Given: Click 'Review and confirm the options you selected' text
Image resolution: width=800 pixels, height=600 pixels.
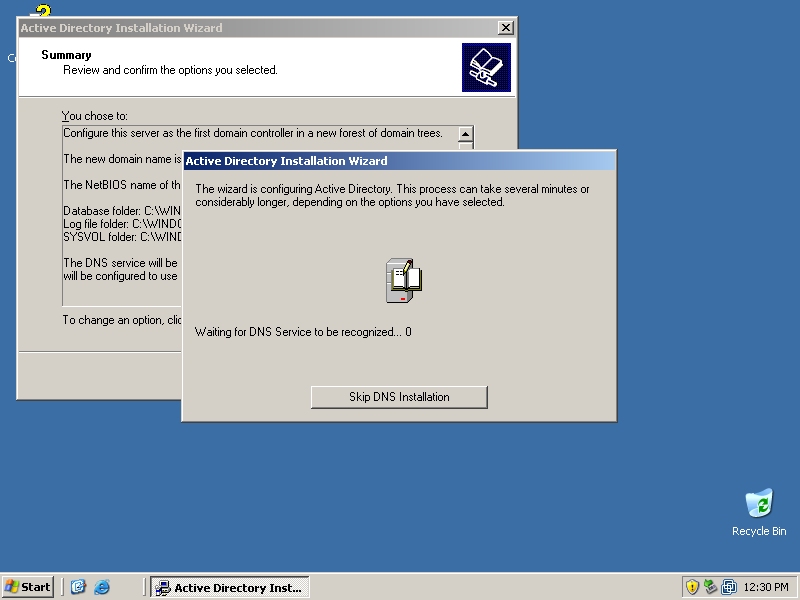Looking at the screenshot, I should tap(170, 70).
